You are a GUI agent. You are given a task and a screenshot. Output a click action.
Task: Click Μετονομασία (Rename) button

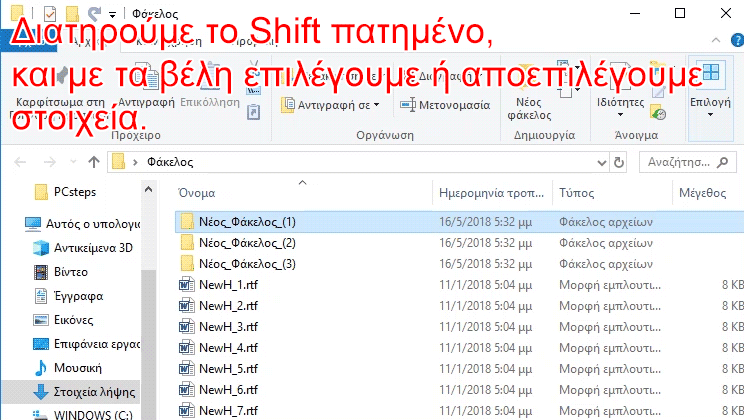coord(445,105)
